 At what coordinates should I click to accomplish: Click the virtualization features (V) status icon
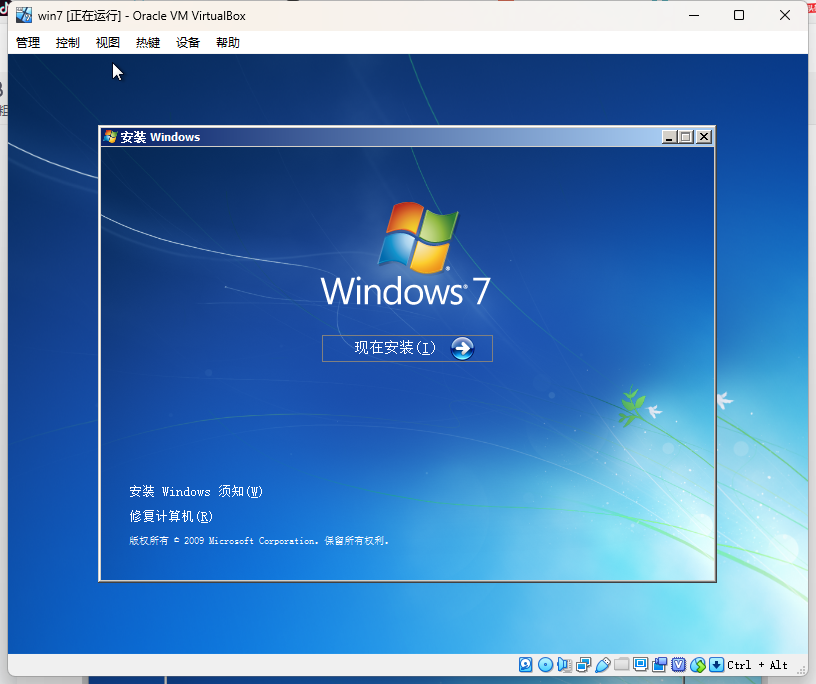[x=679, y=665]
